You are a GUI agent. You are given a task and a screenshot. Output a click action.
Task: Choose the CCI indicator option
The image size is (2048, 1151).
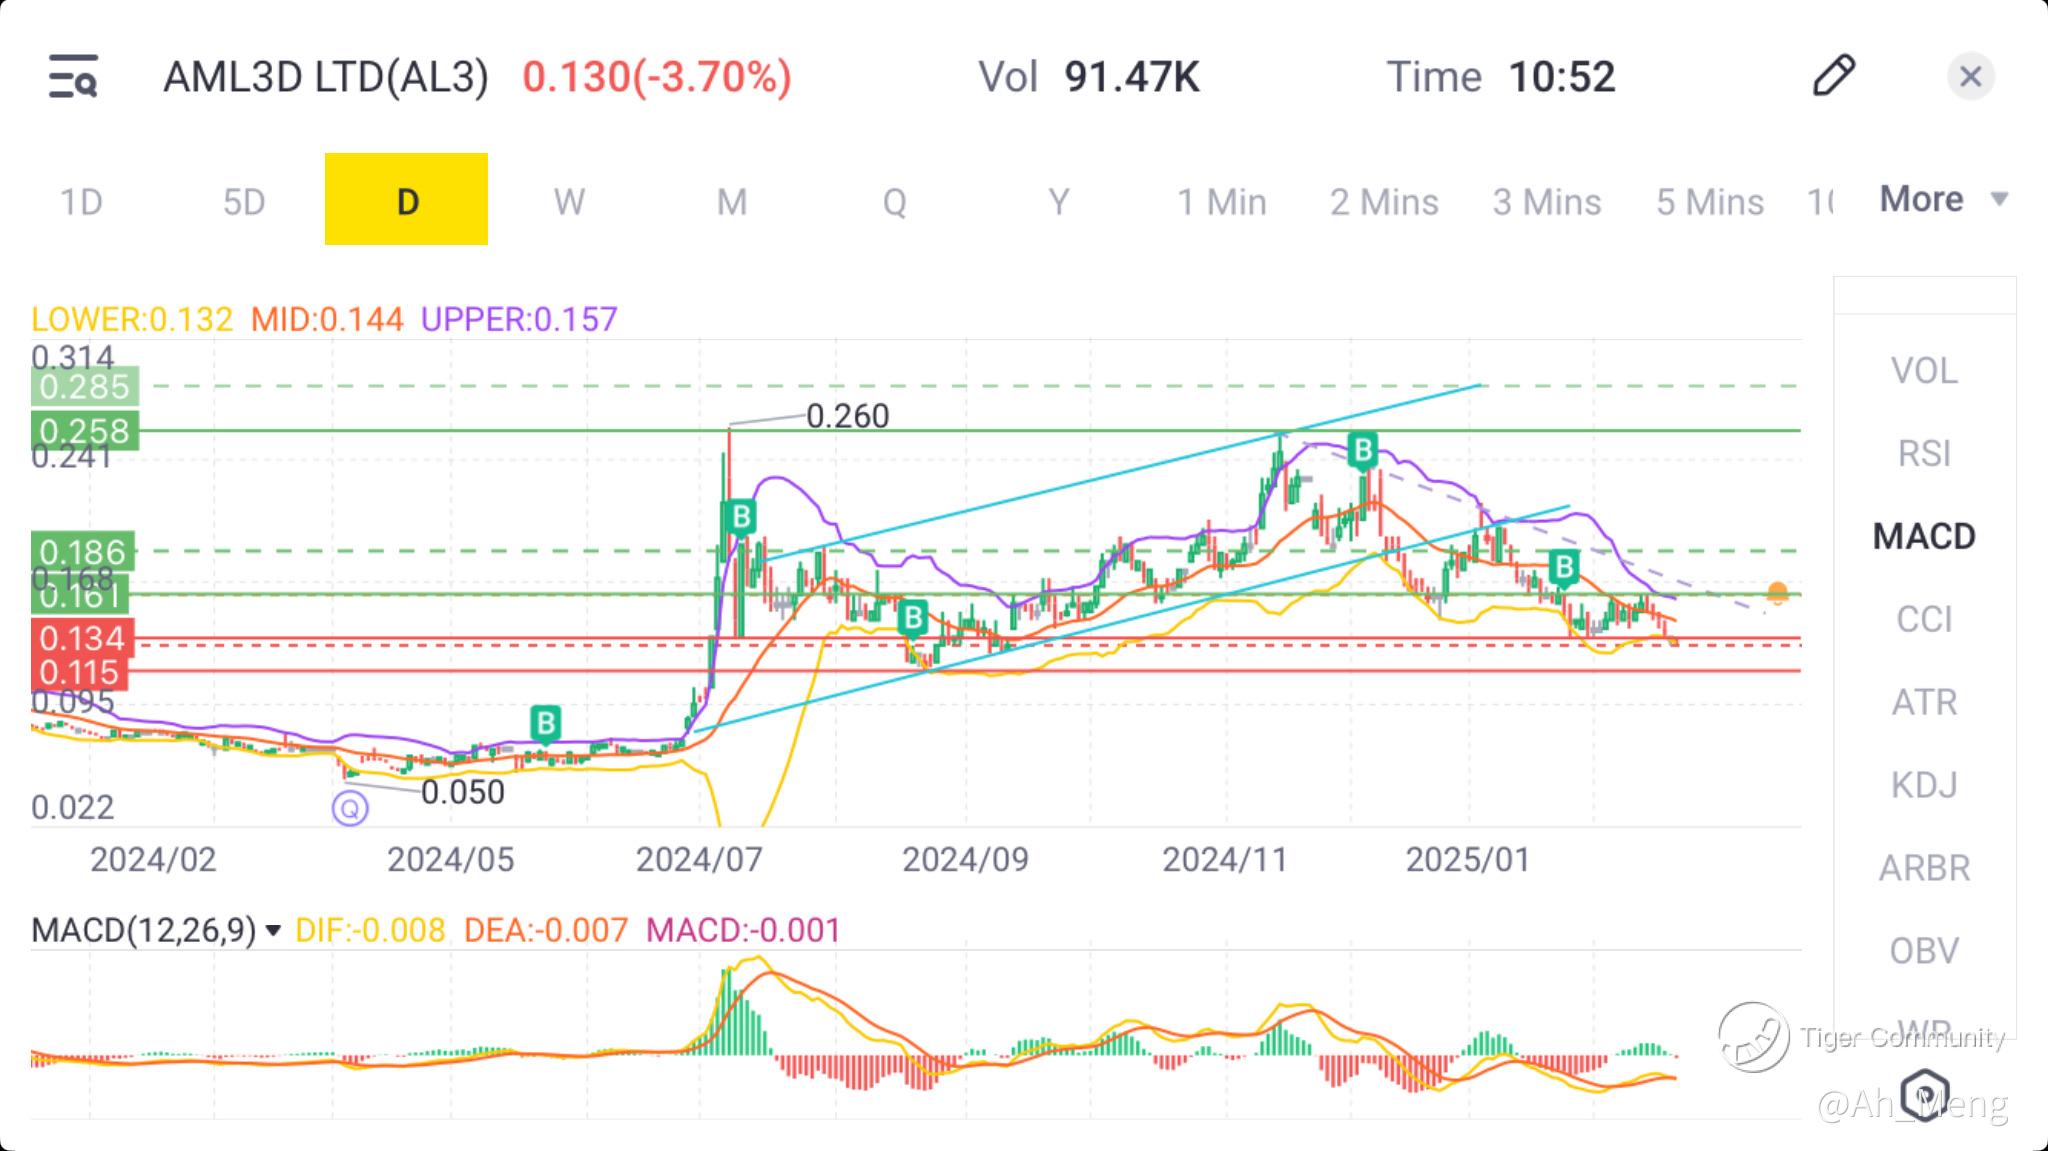coord(1924,619)
